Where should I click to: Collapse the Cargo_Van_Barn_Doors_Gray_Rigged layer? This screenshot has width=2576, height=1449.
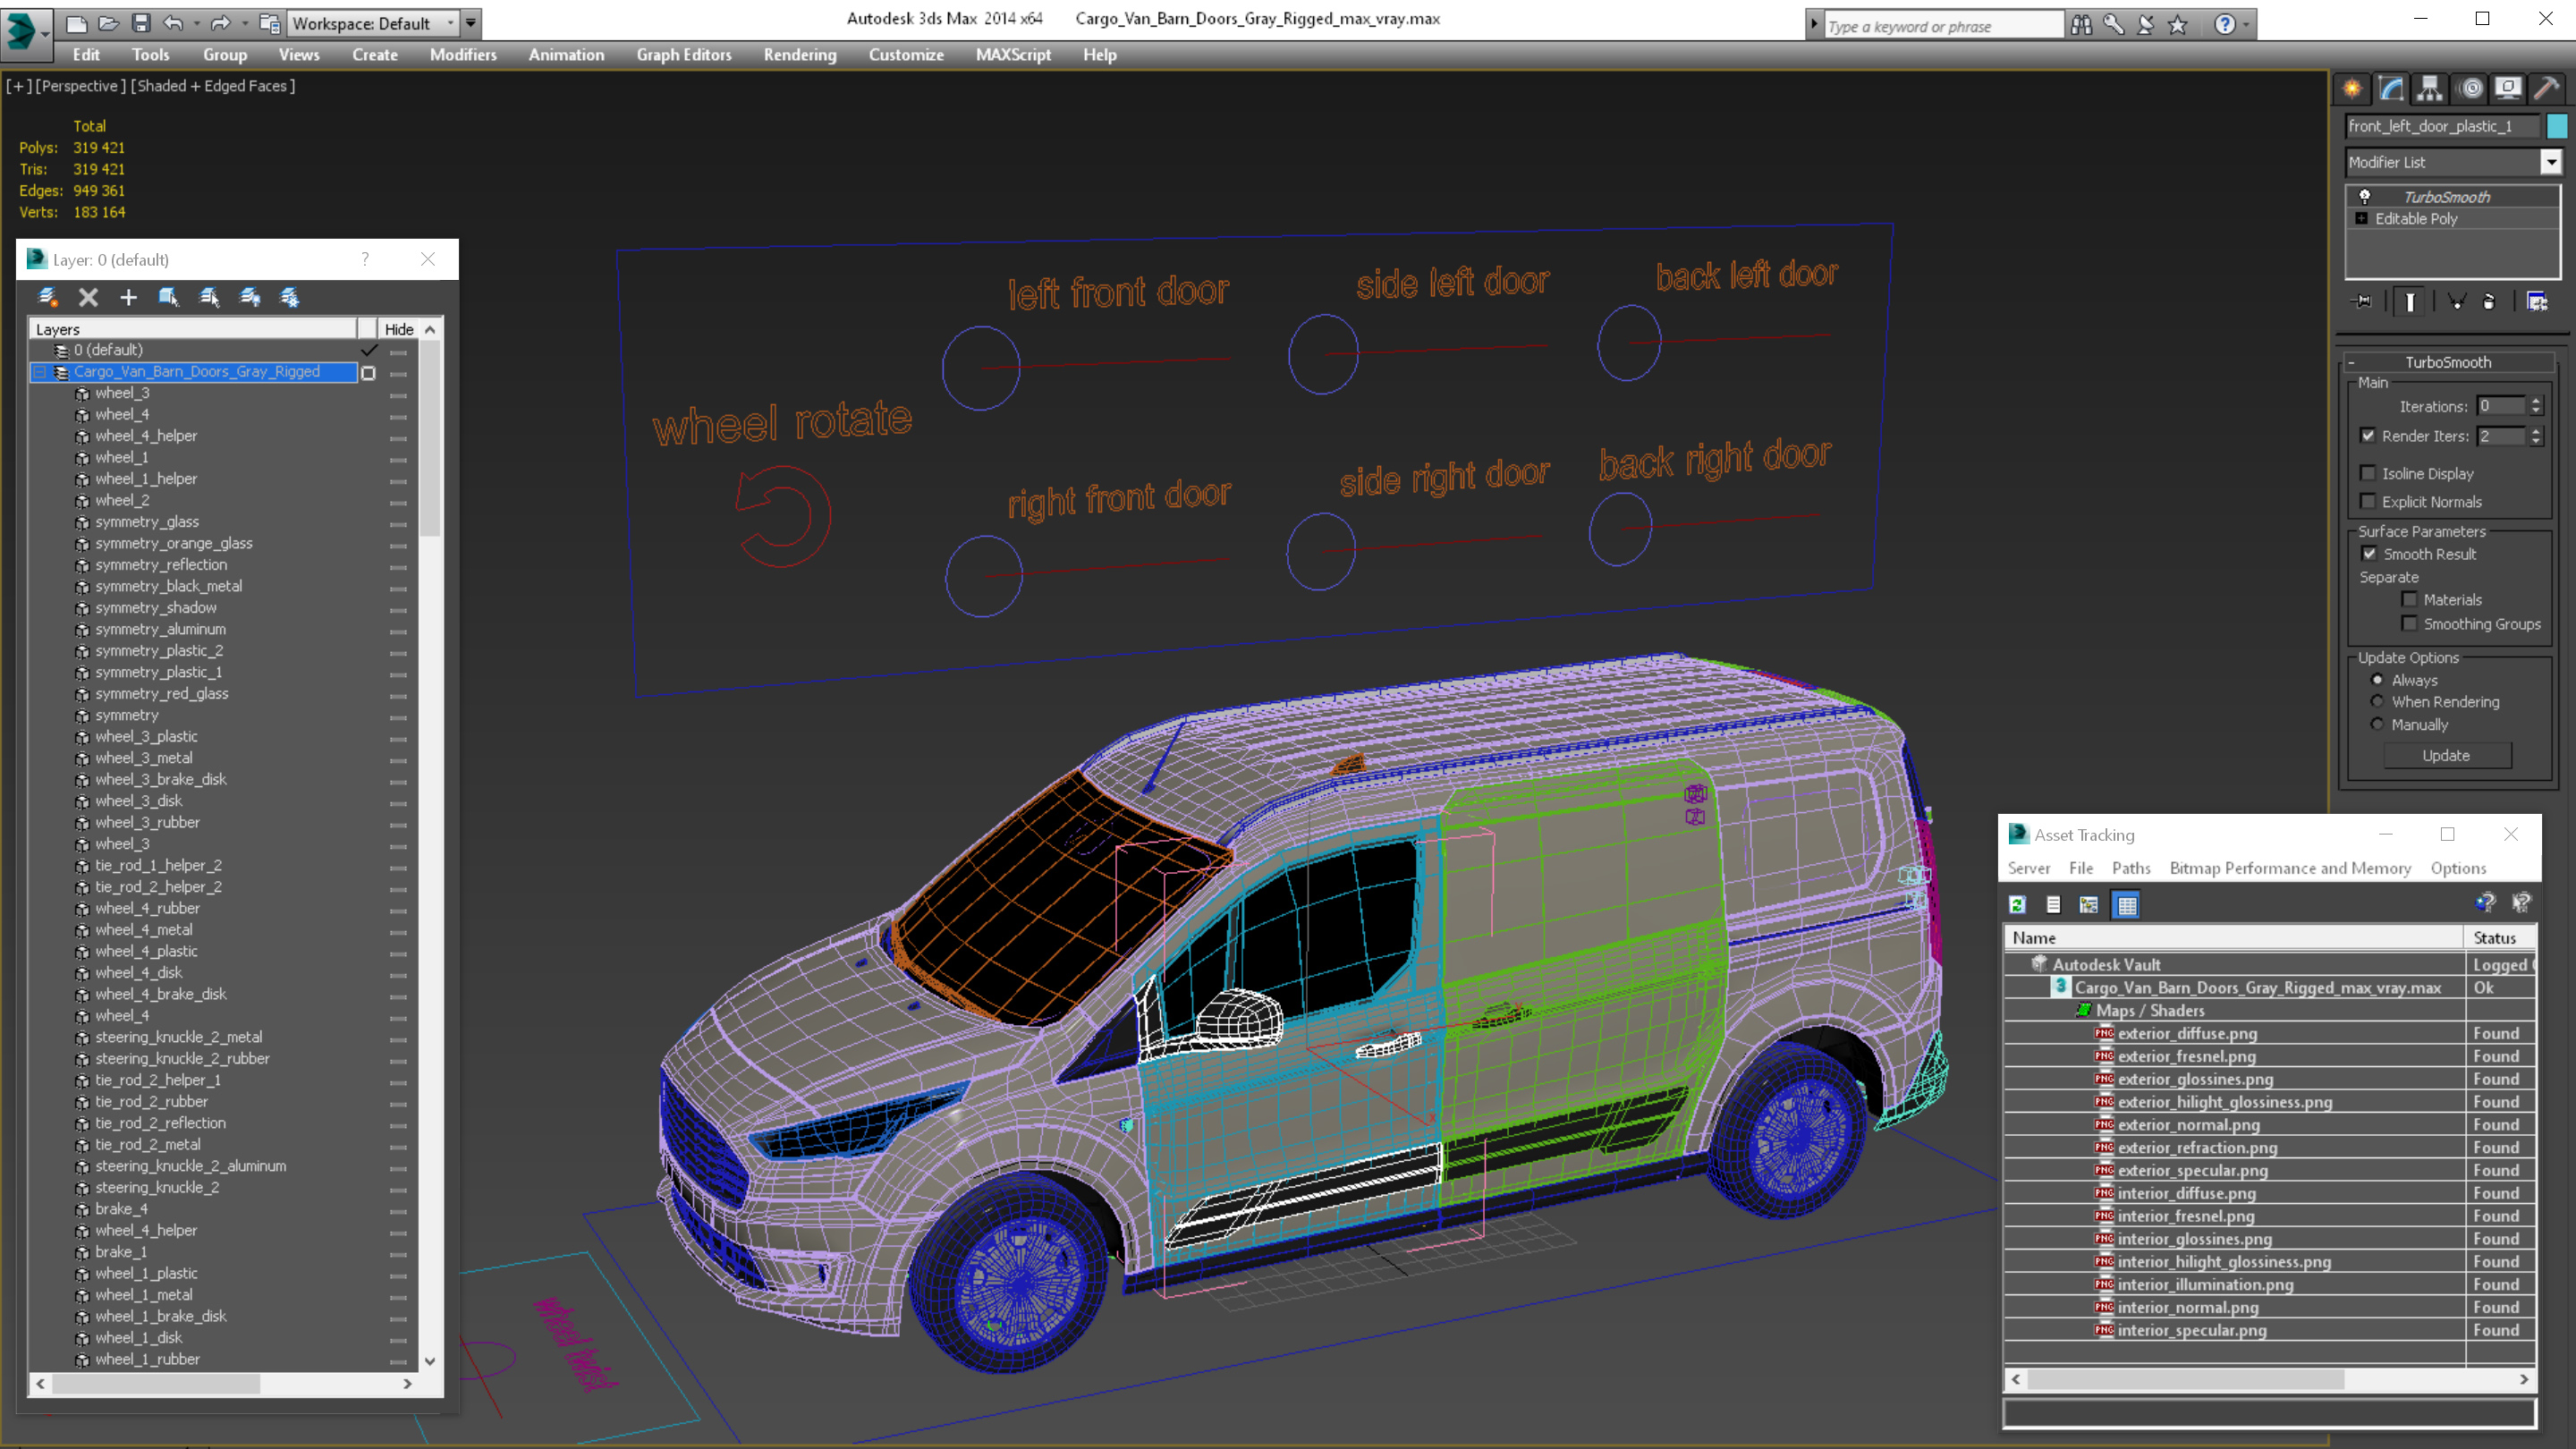tap(40, 371)
